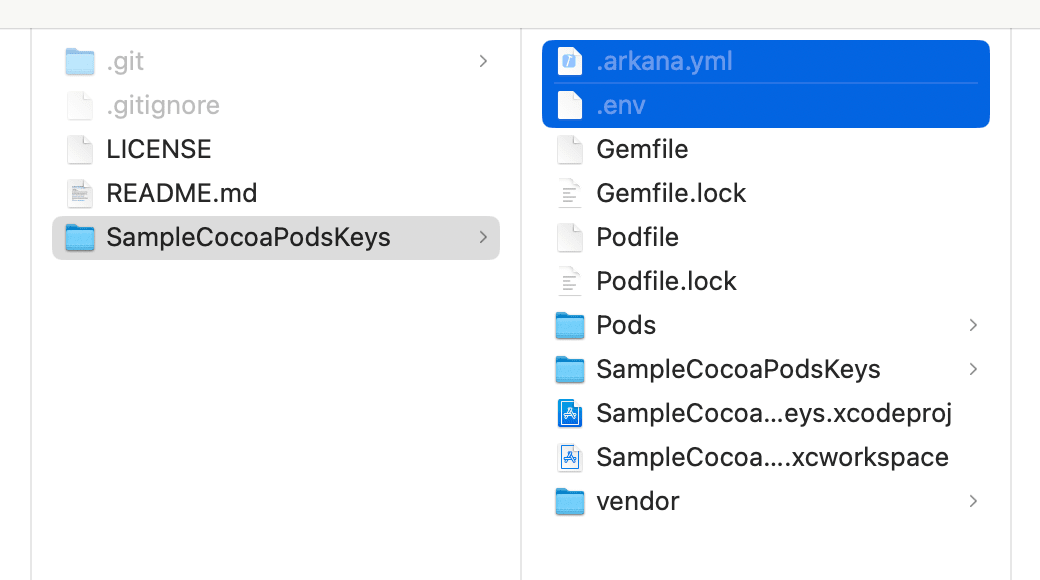Expand SampleCocoaPodsKeys chevron in left column
This screenshot has height=580, width=1040.
click(x=483, y=238)
